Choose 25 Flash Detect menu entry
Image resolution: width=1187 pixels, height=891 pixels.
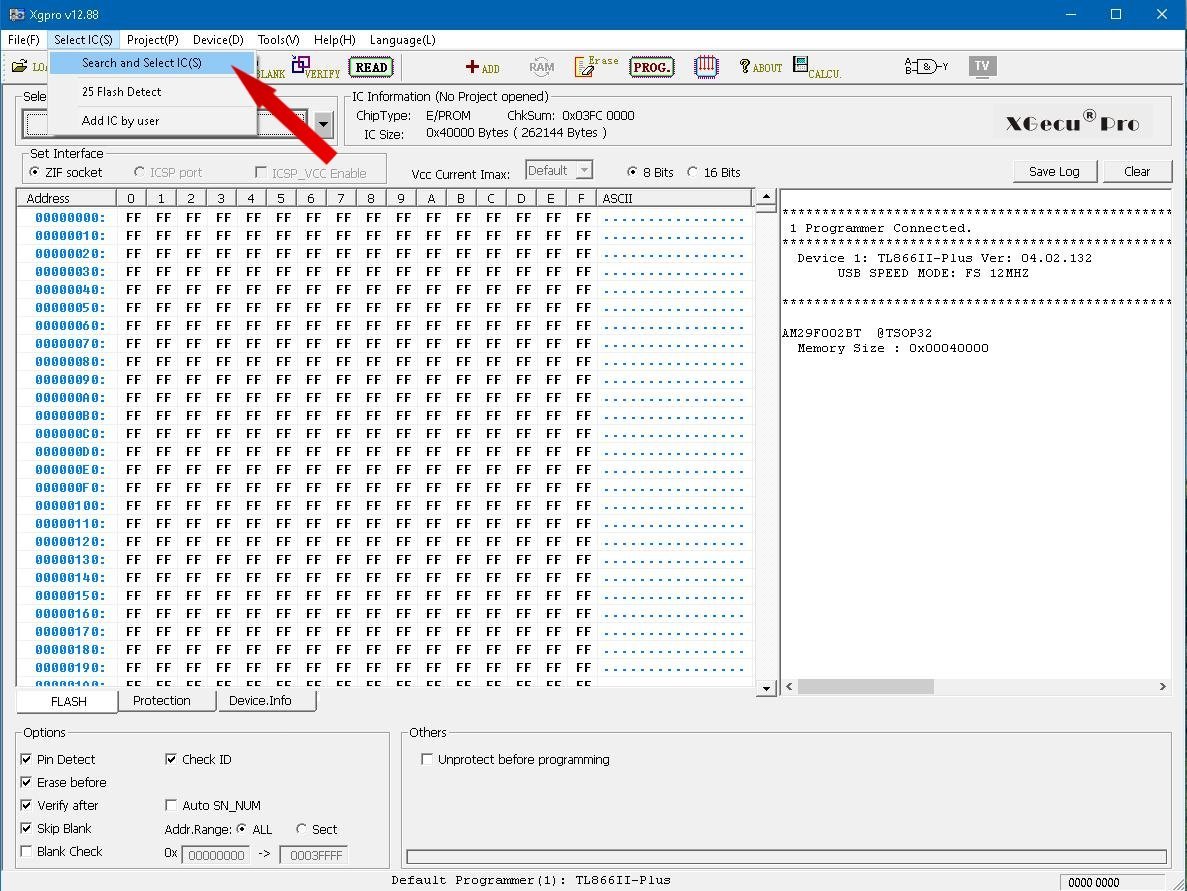click(x=152, y=92)
